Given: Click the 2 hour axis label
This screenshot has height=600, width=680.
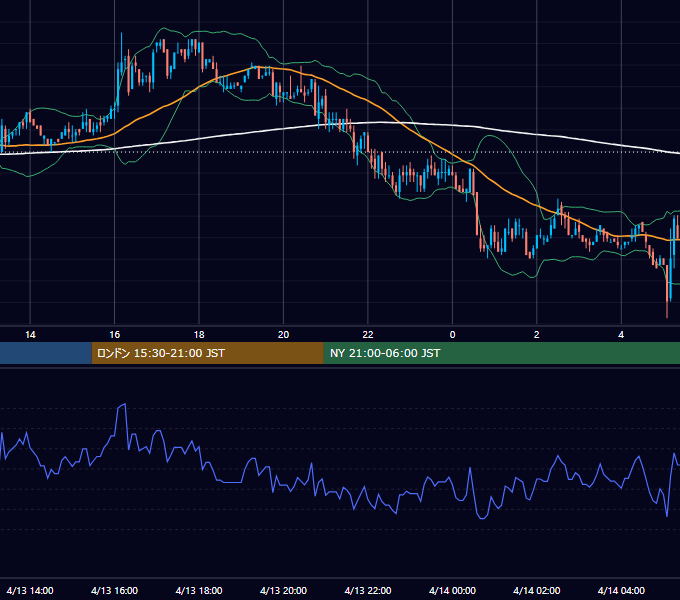Looking at the screenshot, I should [536, 335].
